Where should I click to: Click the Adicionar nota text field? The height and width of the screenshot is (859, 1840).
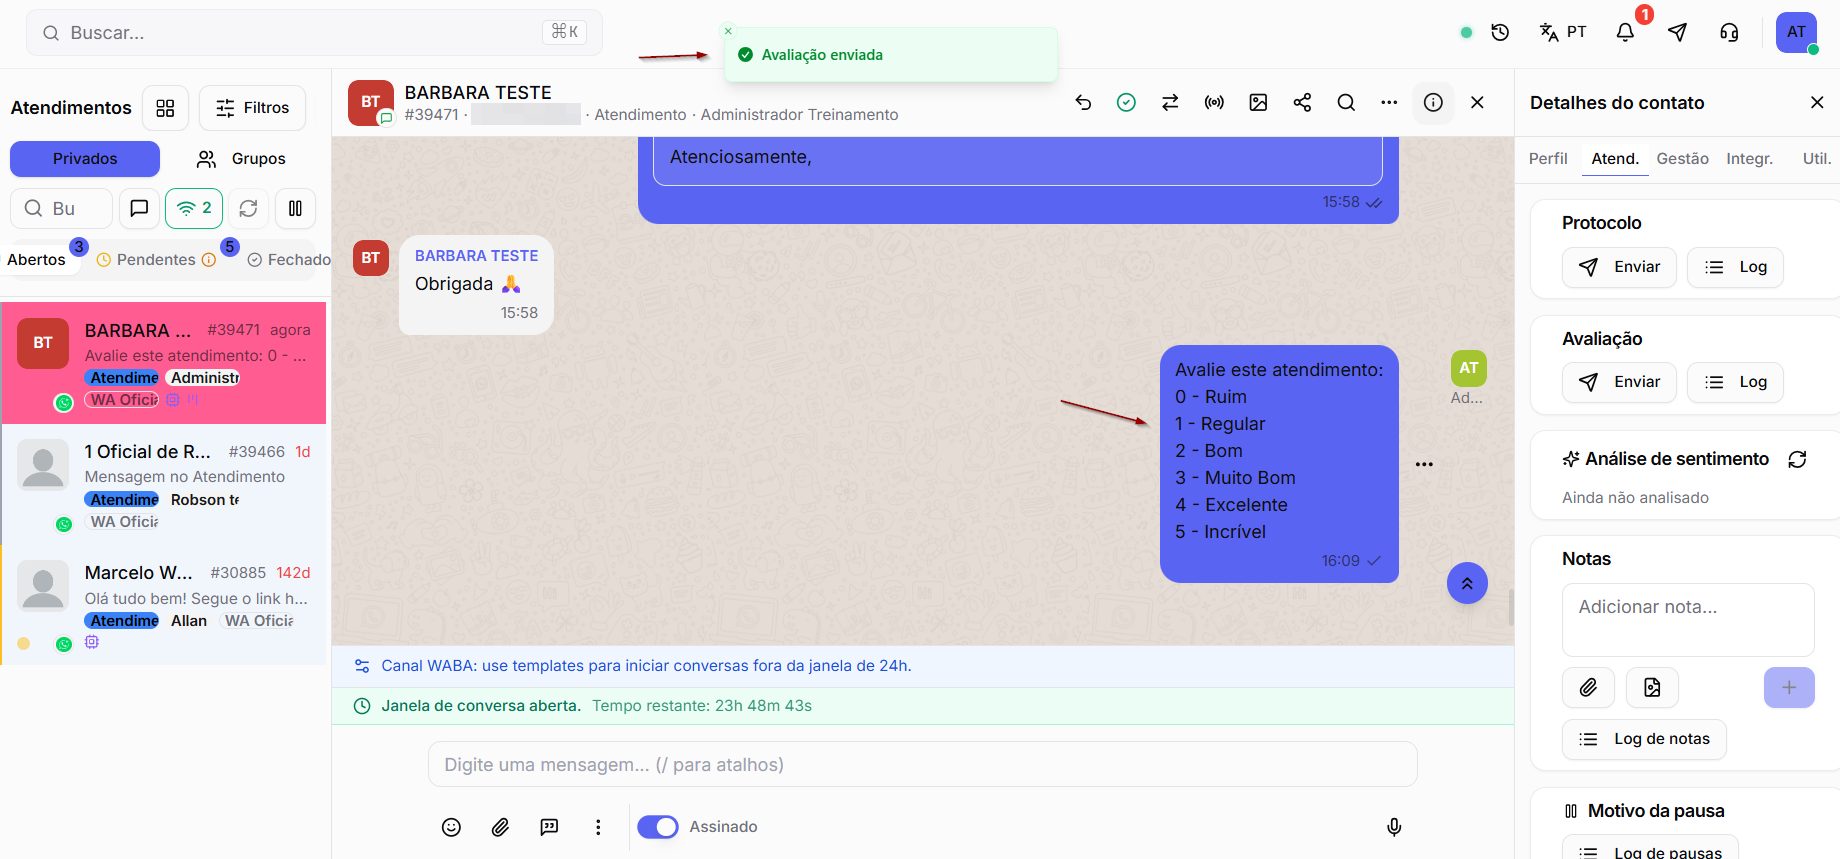(1688, 620)
